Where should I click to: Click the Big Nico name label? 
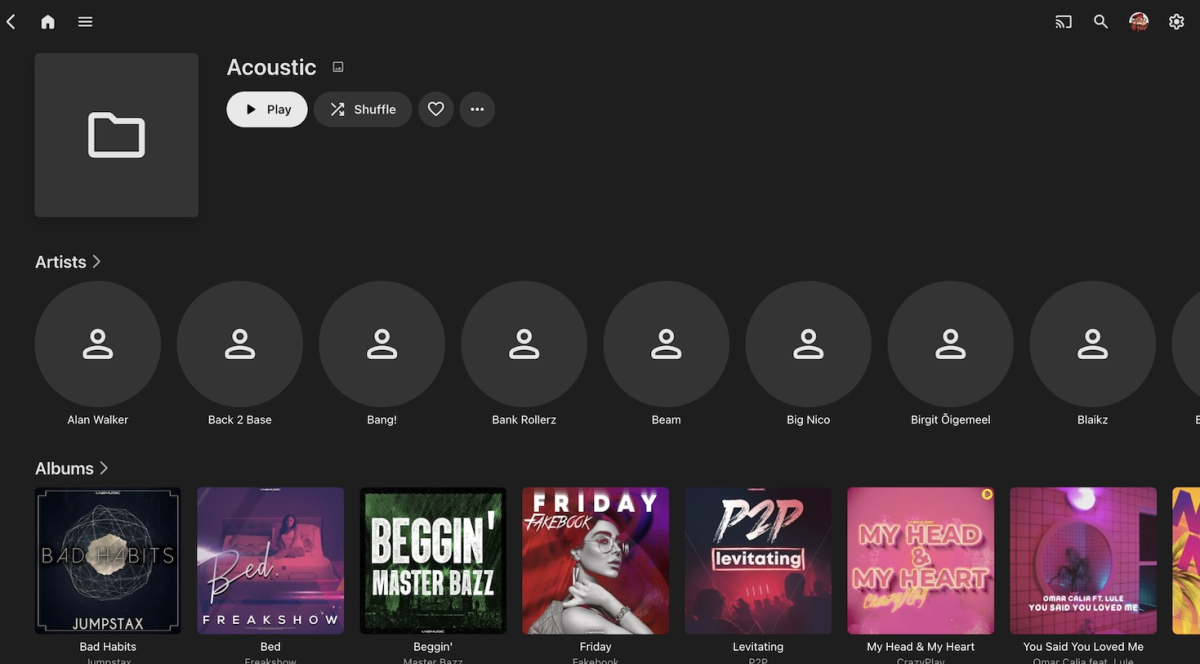808,420
